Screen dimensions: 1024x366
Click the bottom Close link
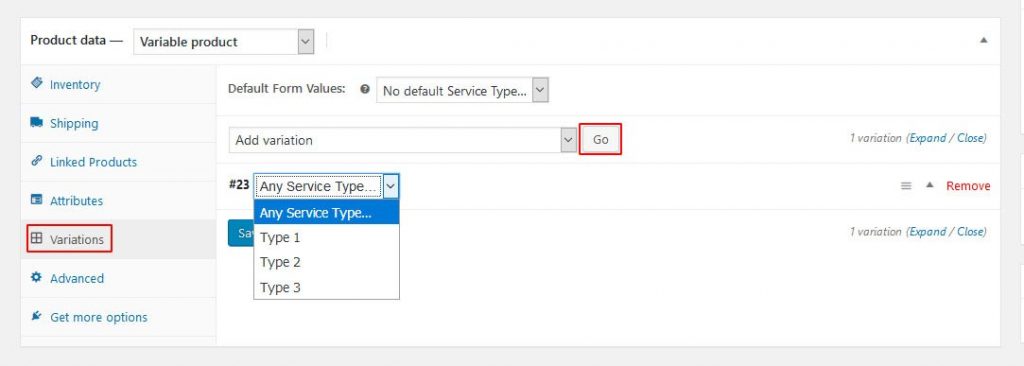point(970,231)
